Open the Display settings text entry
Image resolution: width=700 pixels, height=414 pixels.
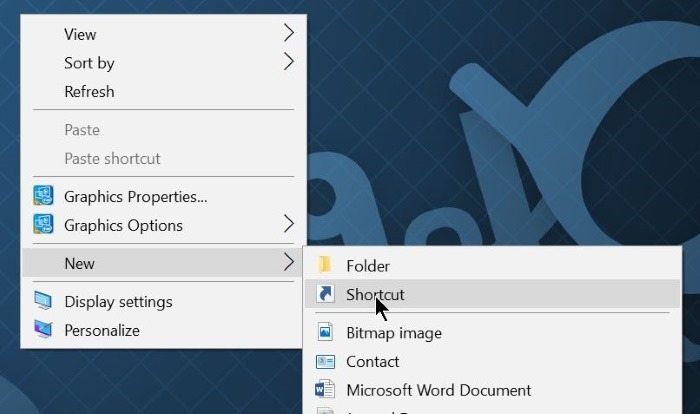click(118, 301)
